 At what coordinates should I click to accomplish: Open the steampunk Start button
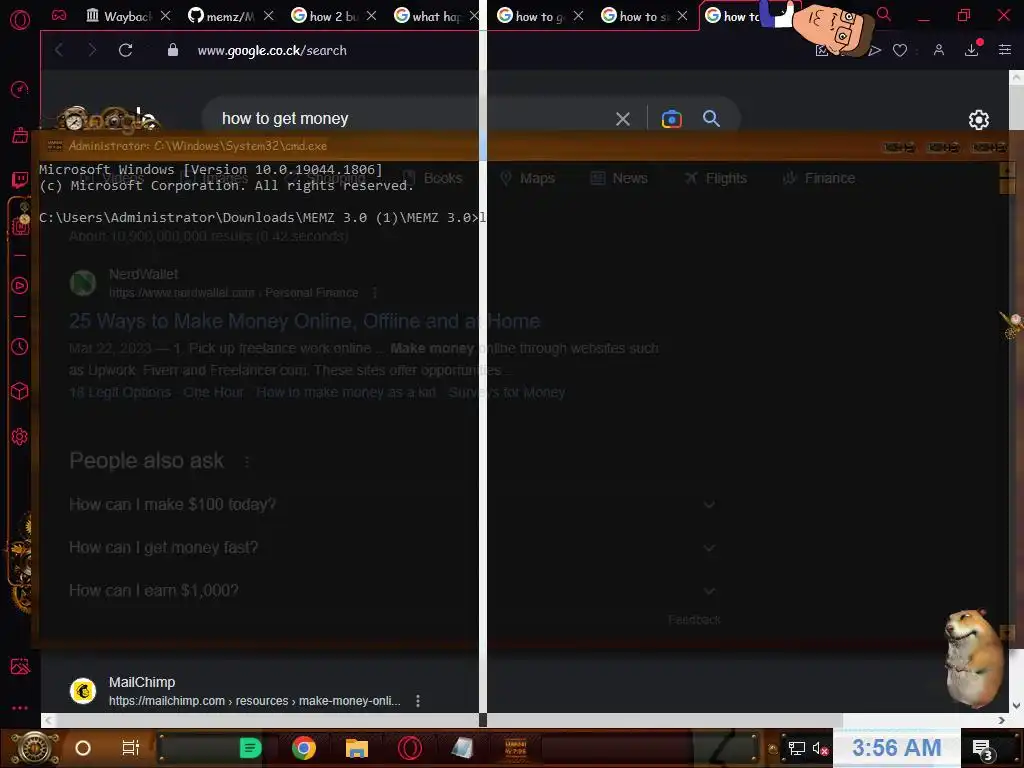tap(35, 748)
